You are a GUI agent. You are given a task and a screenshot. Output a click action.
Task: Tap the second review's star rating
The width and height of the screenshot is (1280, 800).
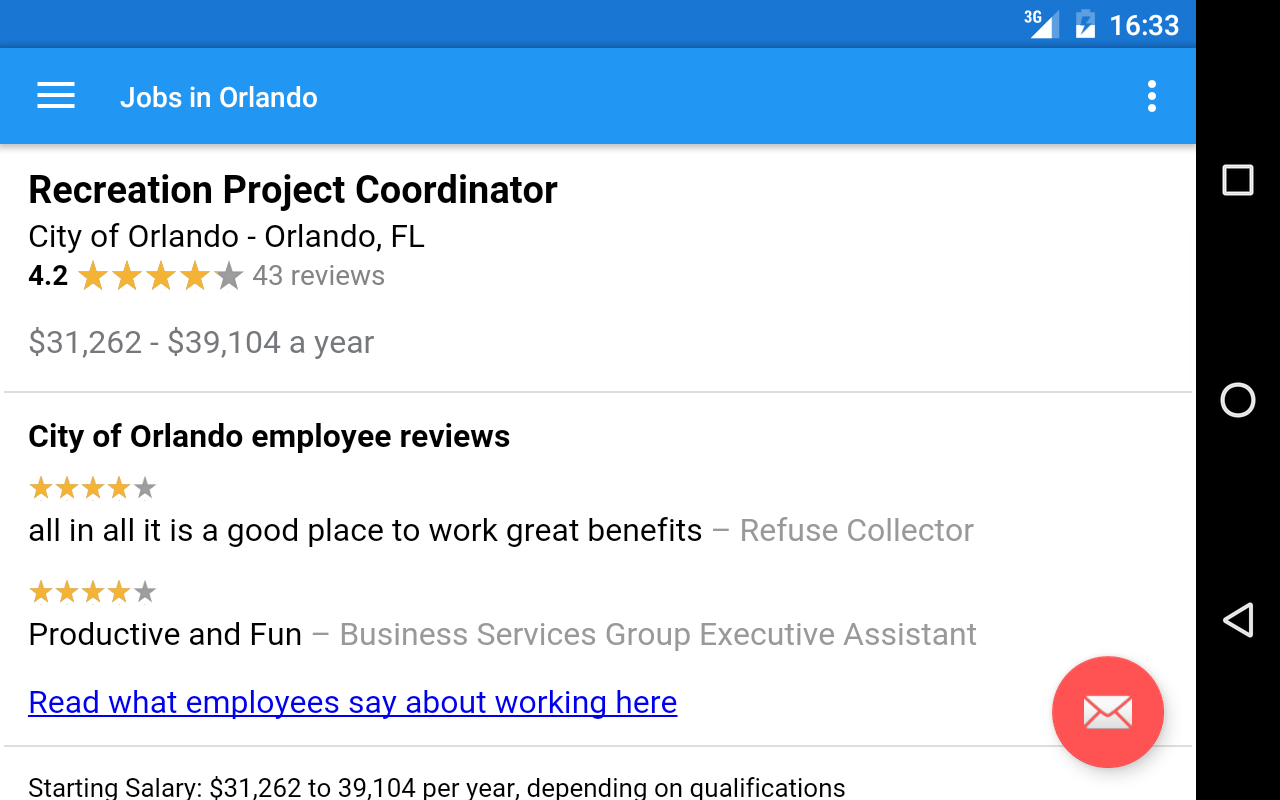pyautogui.click(x=93, y=592)
